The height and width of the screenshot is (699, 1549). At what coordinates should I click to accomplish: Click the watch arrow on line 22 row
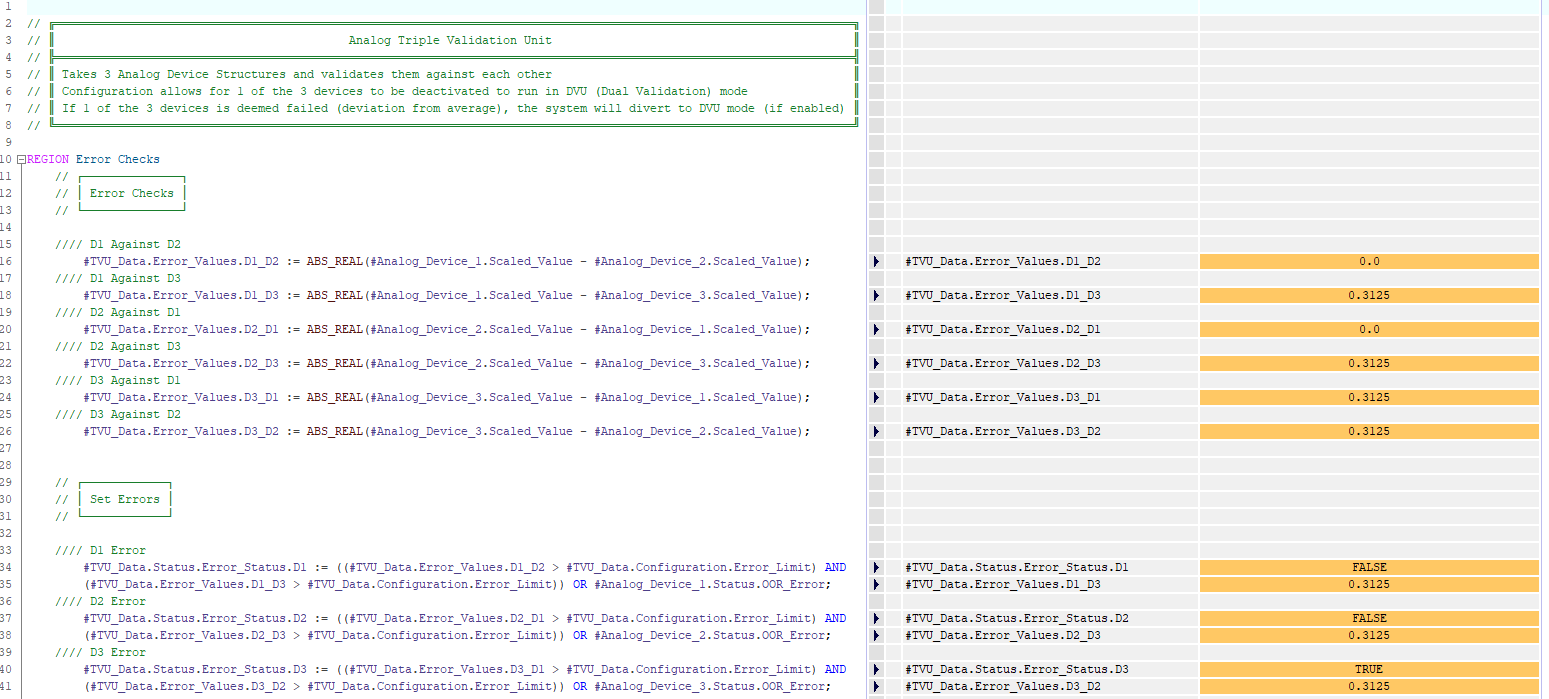pyautogui.click(x=877, y=364)
